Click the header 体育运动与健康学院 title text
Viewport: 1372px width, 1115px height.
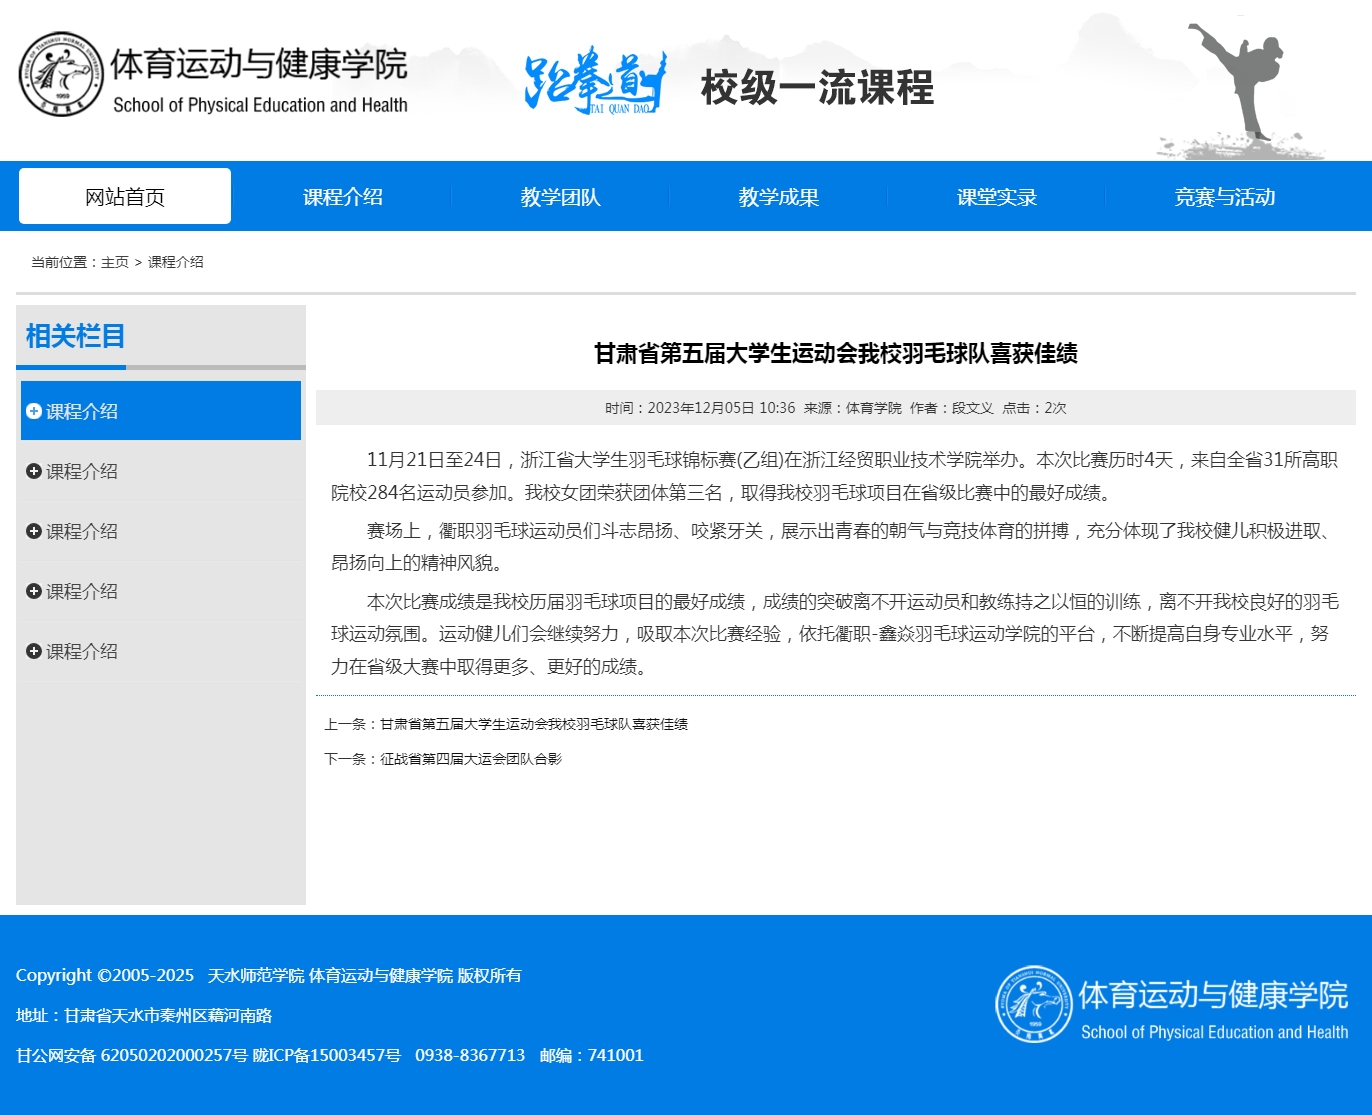[x=259, y=64]
